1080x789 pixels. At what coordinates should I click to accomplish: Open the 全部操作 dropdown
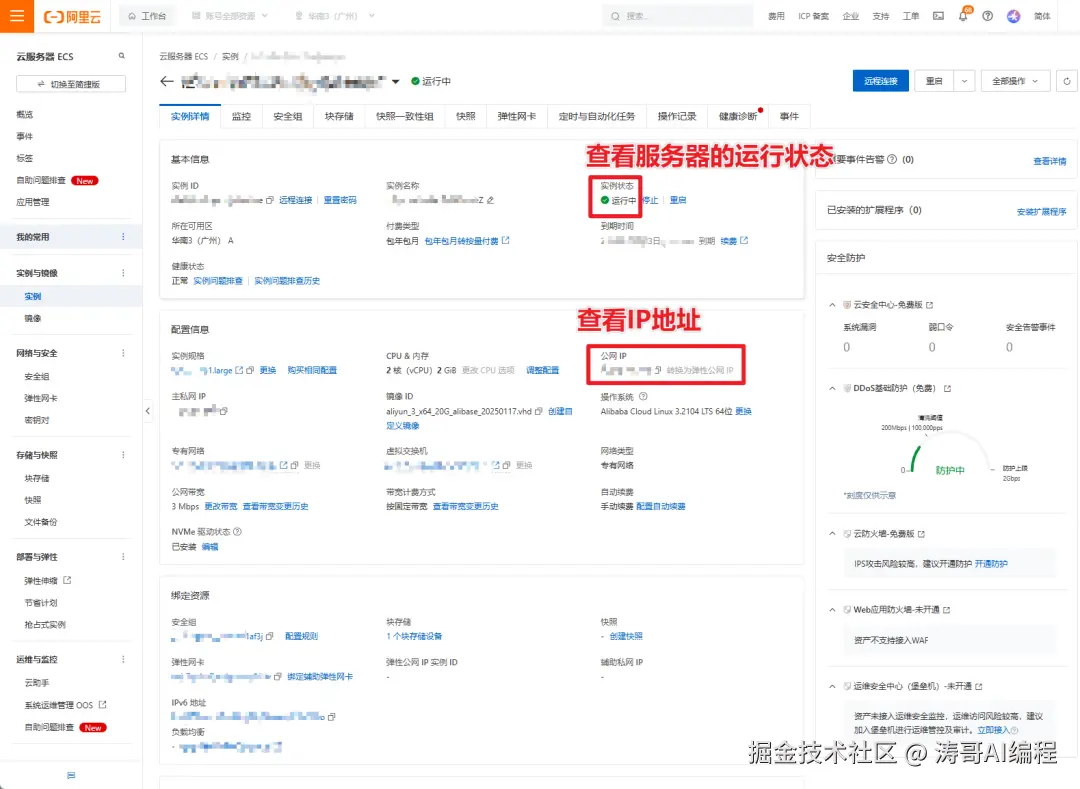pos(1015,81)
